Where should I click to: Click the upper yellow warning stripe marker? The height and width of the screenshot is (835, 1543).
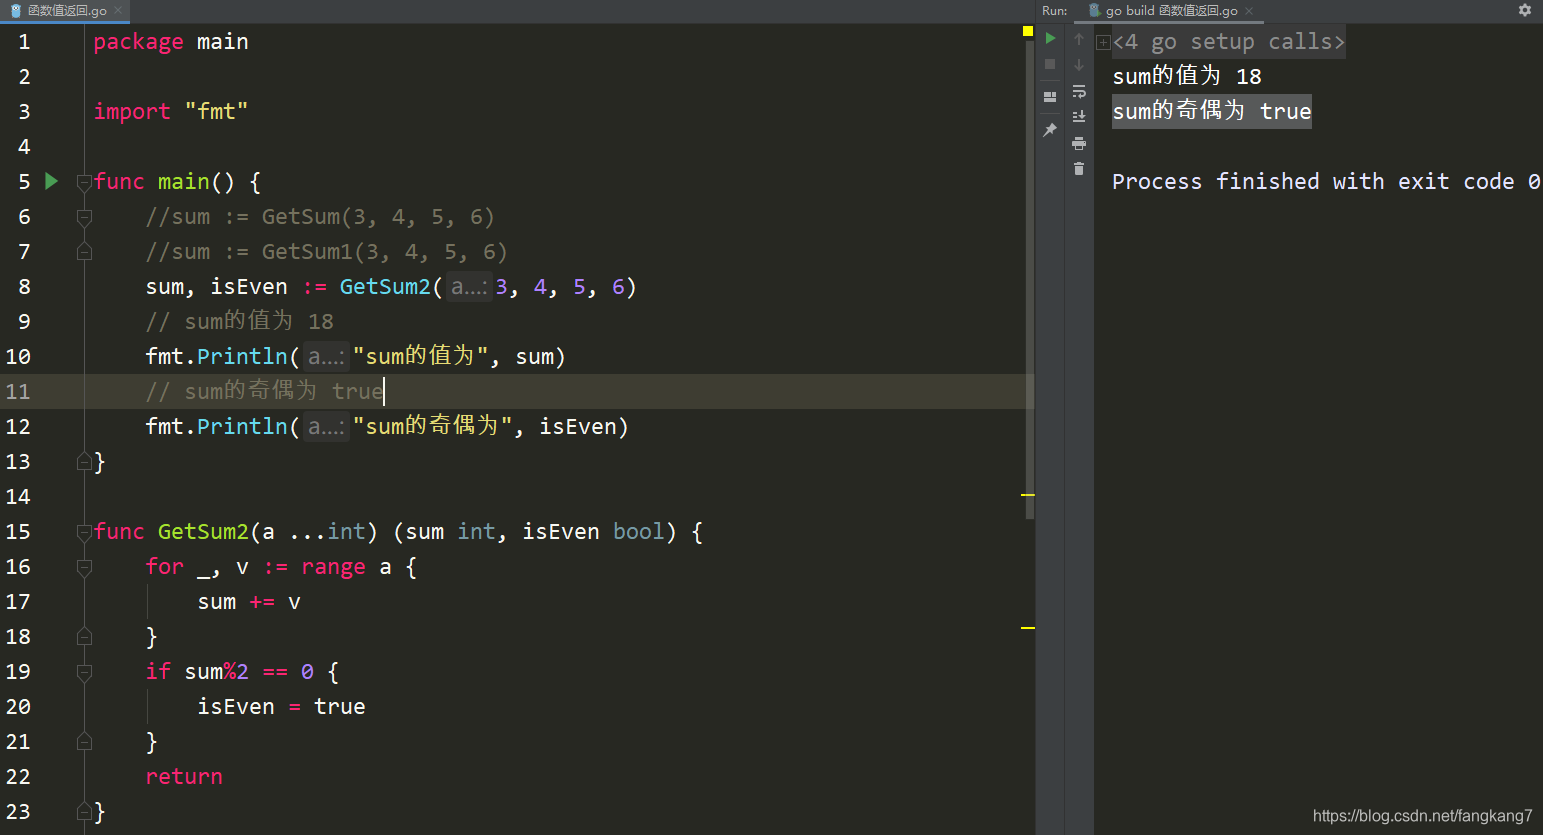point(1027,495)
